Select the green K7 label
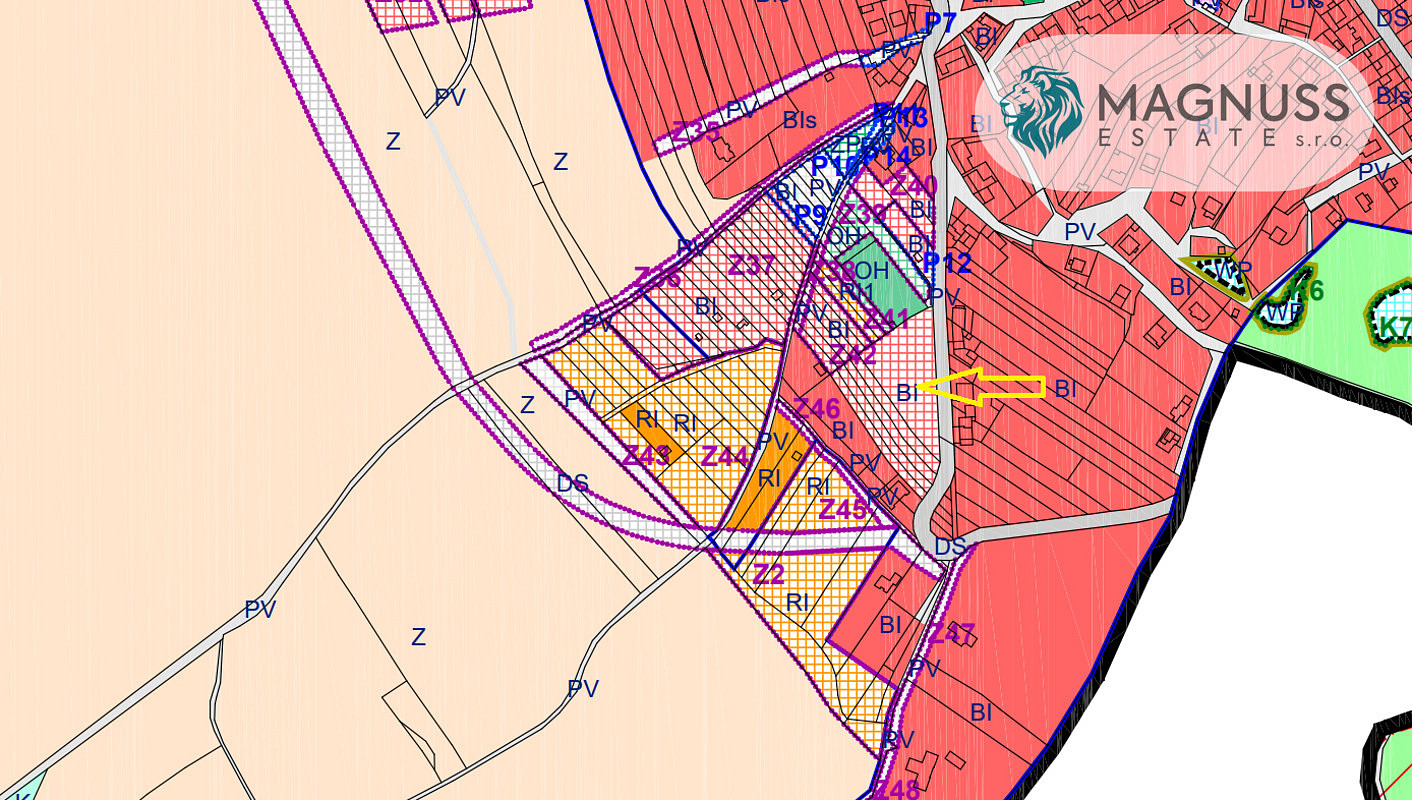This screenshot has height=800, width=1412. pos(1394,326)
